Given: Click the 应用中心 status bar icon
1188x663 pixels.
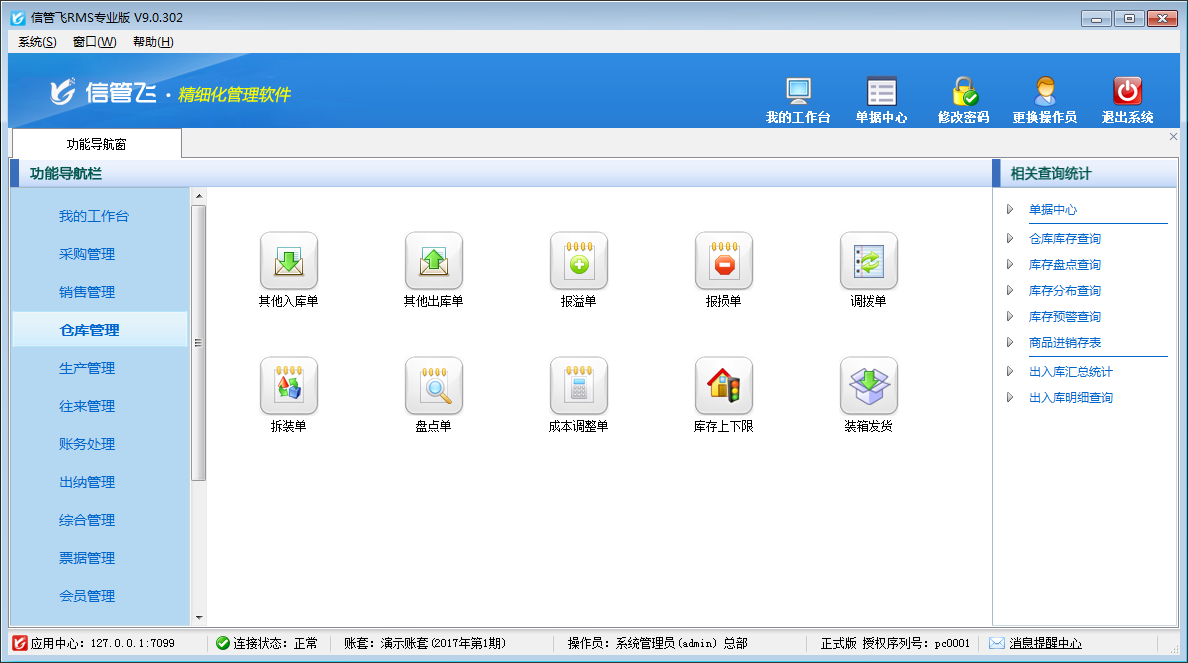Looking at the screenshot, I should (x=20, y=643).
